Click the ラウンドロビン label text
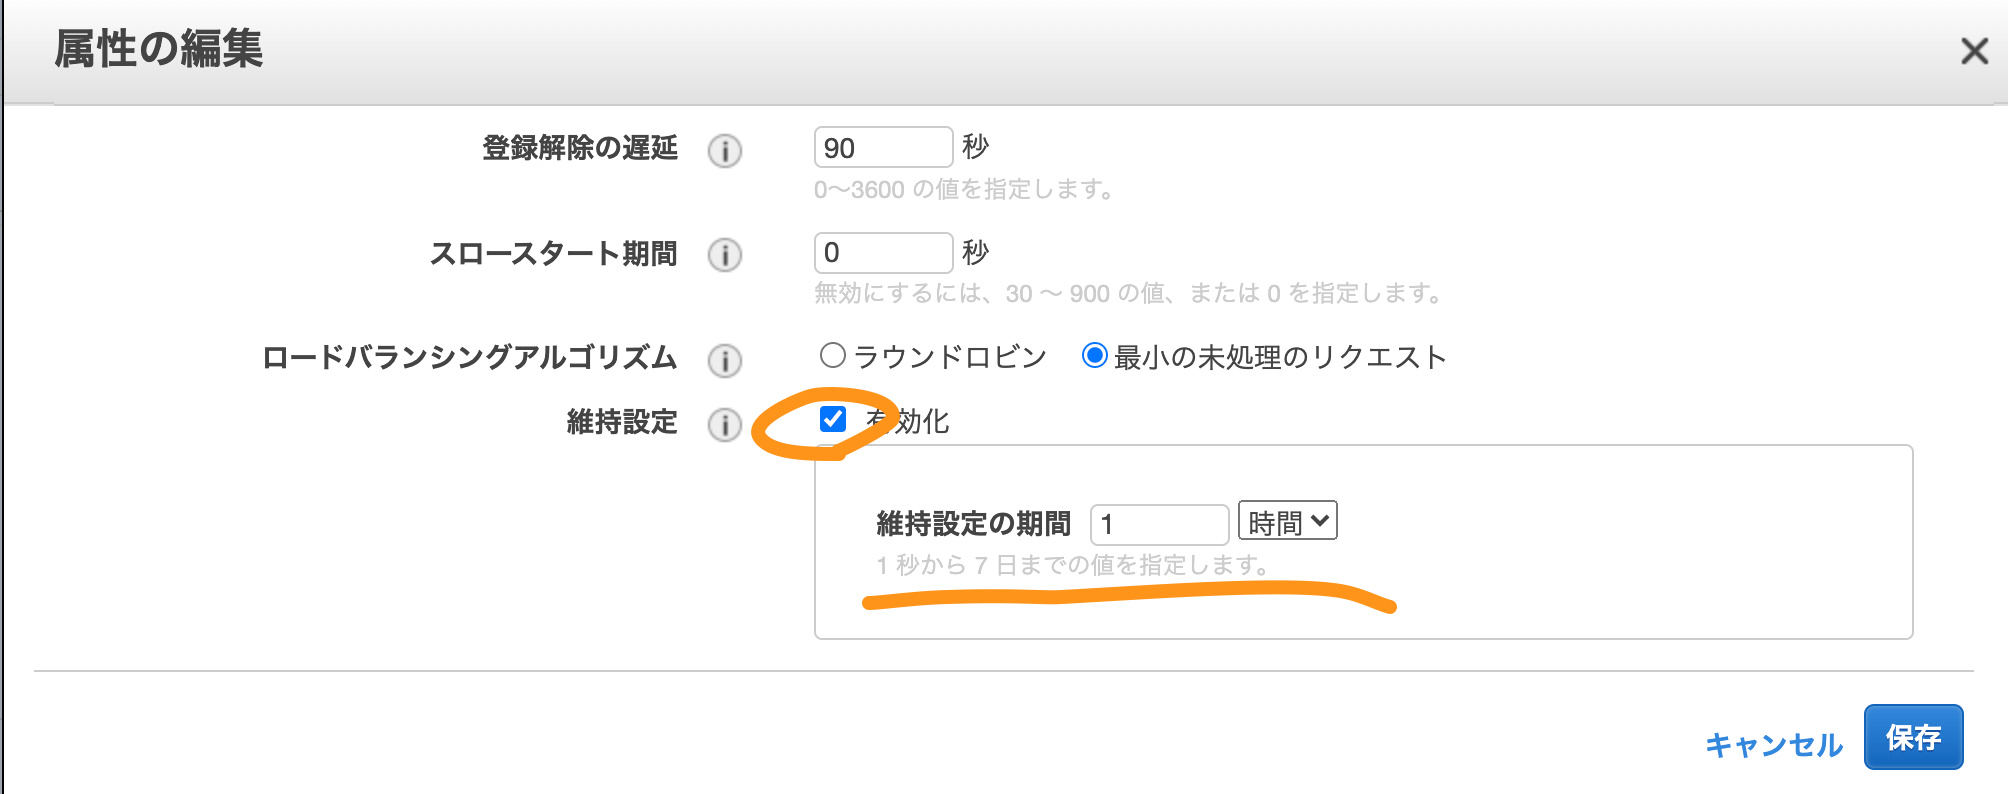2008x794 pixels. pyautogui.click(x=949, y=357)
